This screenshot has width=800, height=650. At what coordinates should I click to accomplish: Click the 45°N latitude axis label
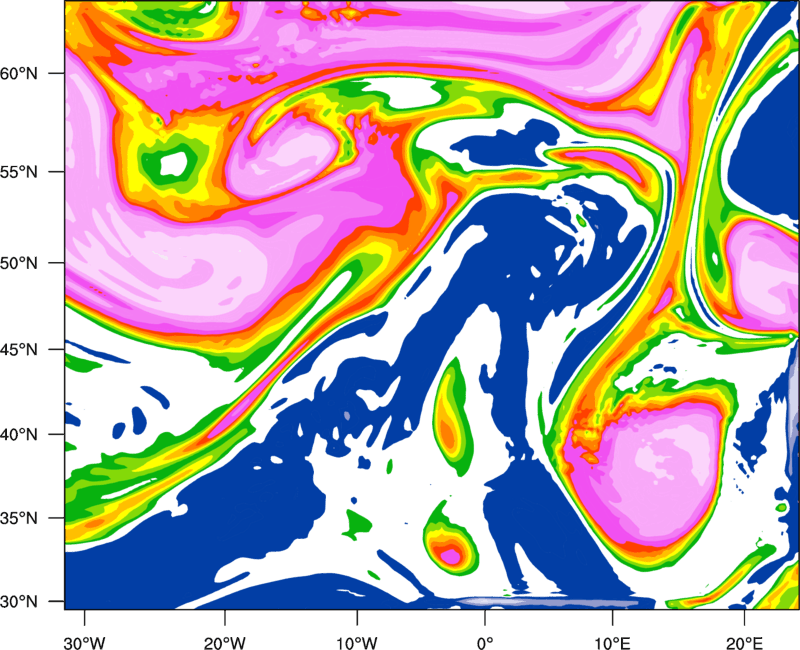19,349
